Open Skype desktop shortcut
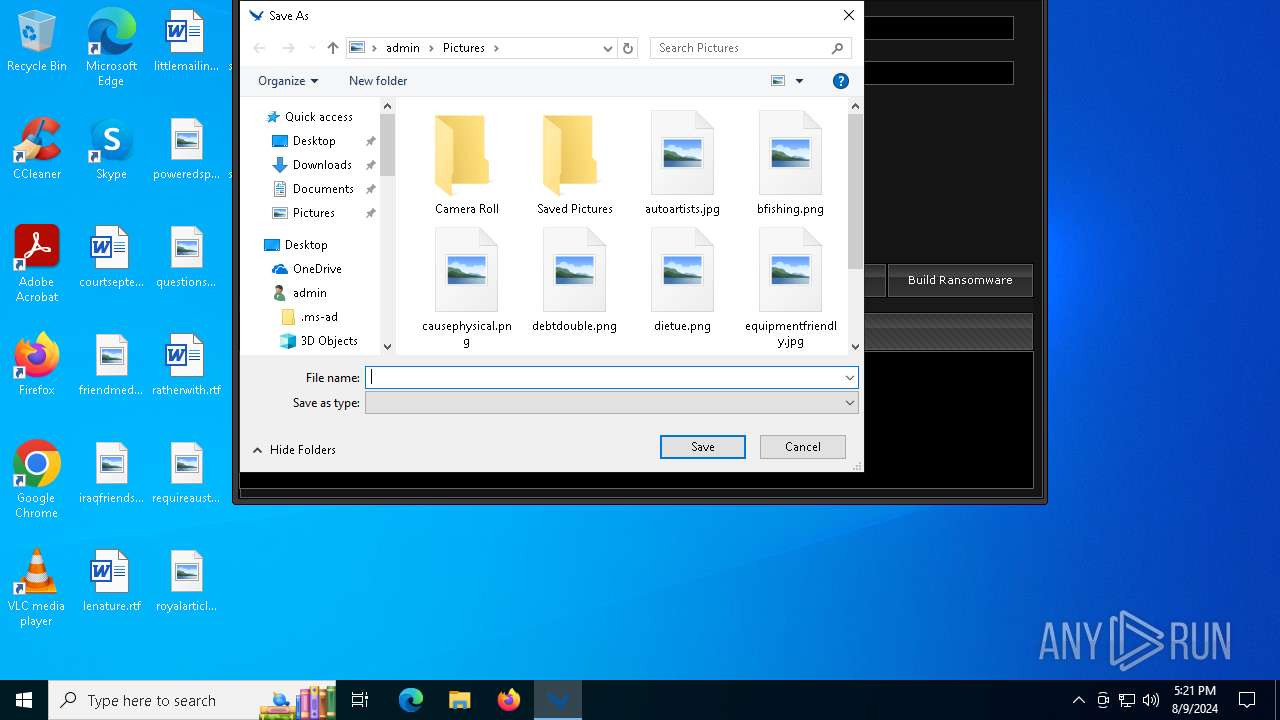The image size is (1280, 720). 111,150
